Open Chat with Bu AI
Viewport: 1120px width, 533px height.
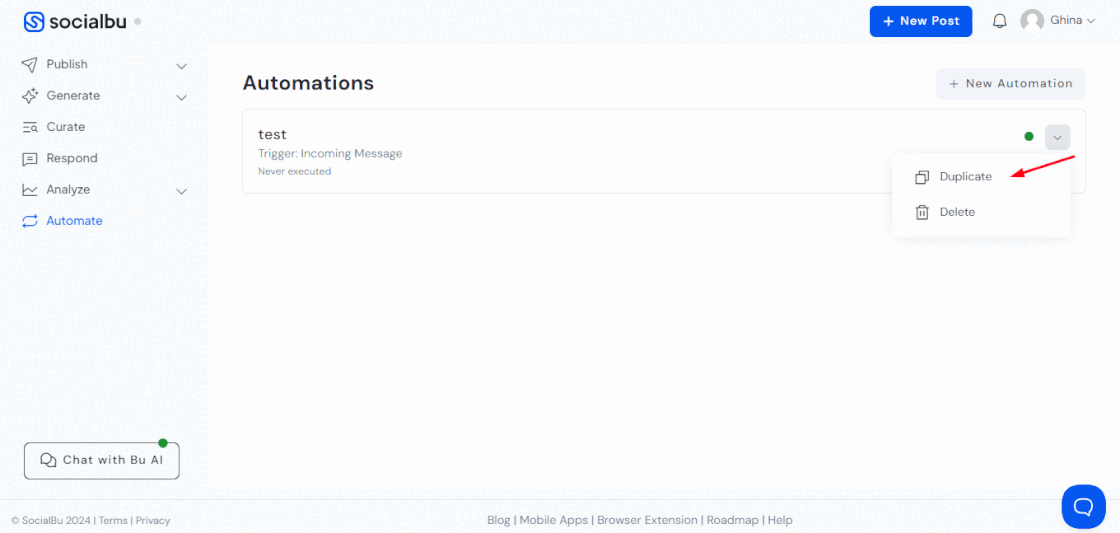[101, 460]
